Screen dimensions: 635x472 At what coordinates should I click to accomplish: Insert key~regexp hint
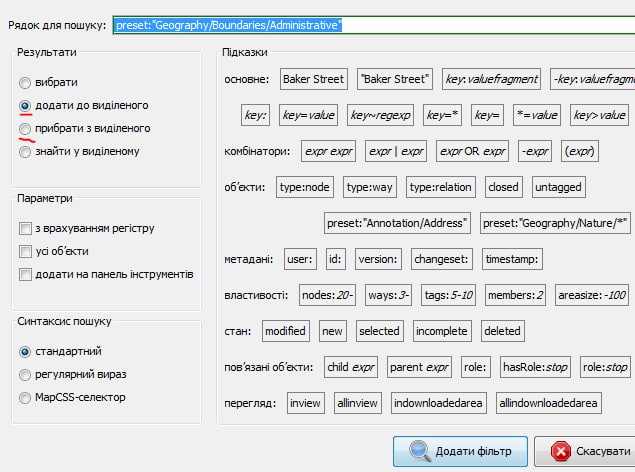pos(380,115)
